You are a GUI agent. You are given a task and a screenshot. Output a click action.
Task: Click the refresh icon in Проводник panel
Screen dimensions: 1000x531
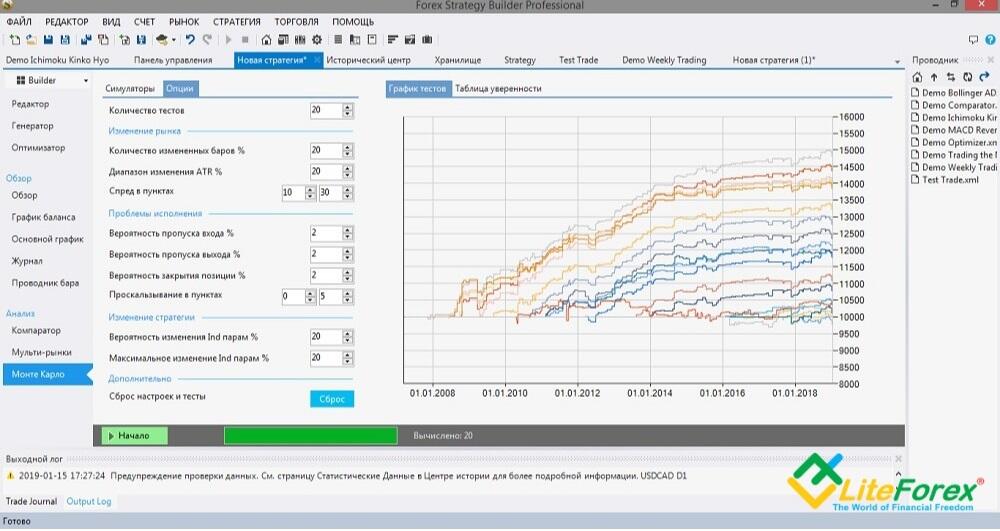(x=967, y=77)
